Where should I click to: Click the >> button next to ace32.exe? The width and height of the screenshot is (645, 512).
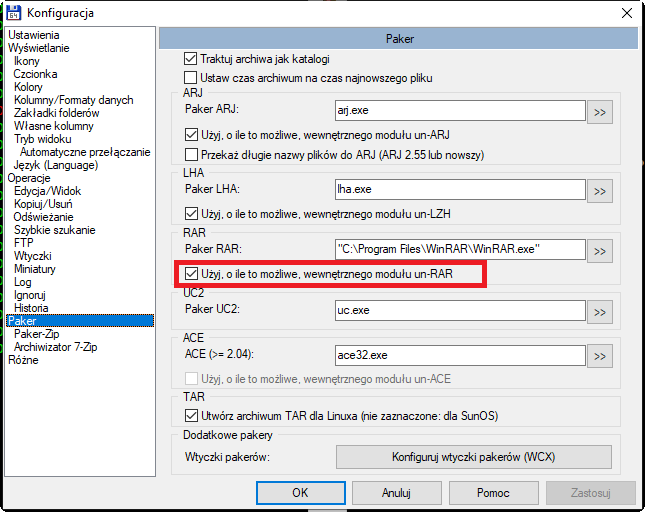point(599,356)
